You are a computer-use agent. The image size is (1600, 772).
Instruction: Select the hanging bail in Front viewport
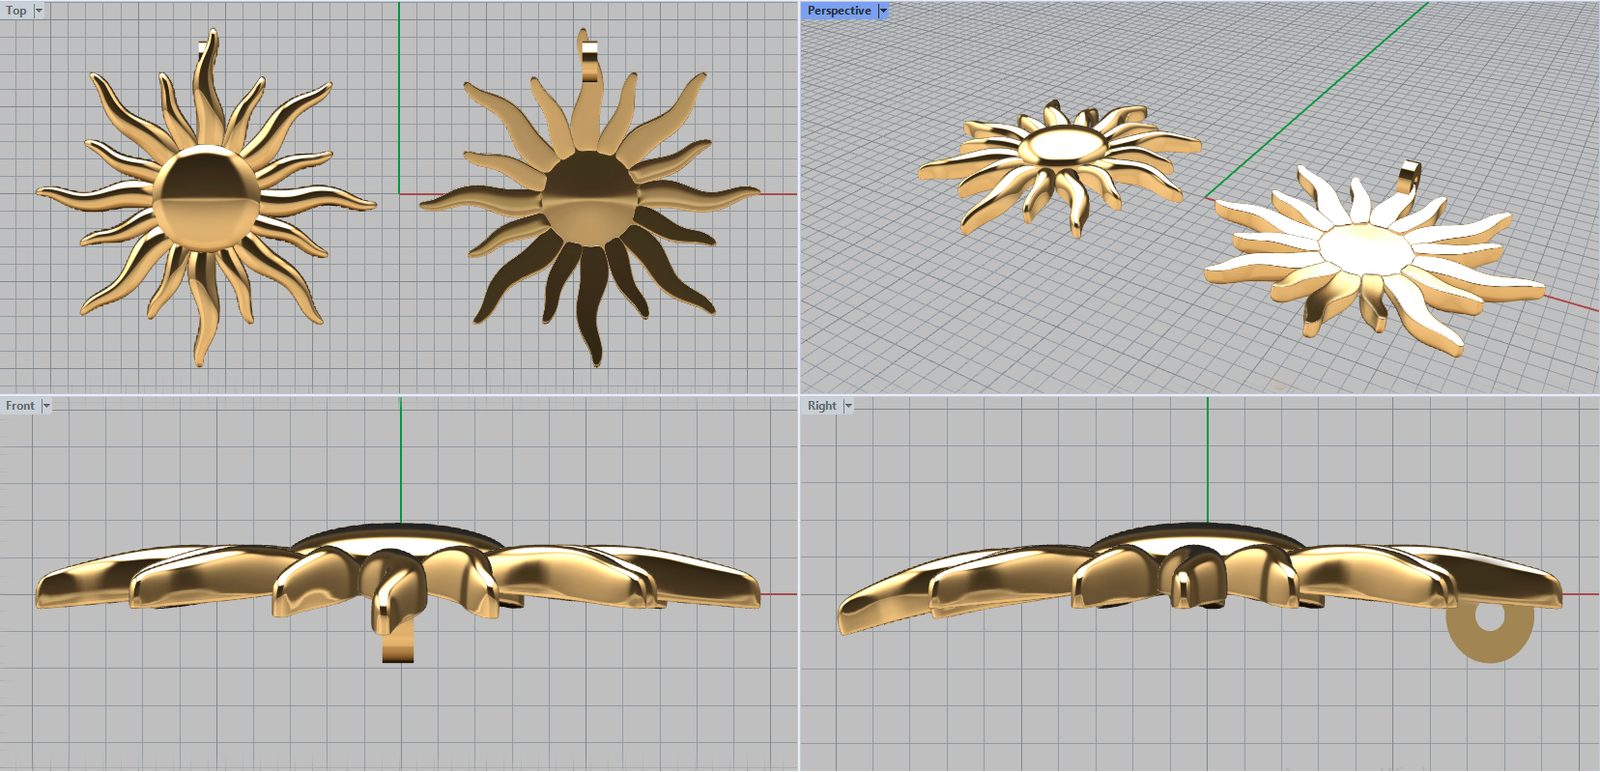pyautogui.click(x=397, y=640)
